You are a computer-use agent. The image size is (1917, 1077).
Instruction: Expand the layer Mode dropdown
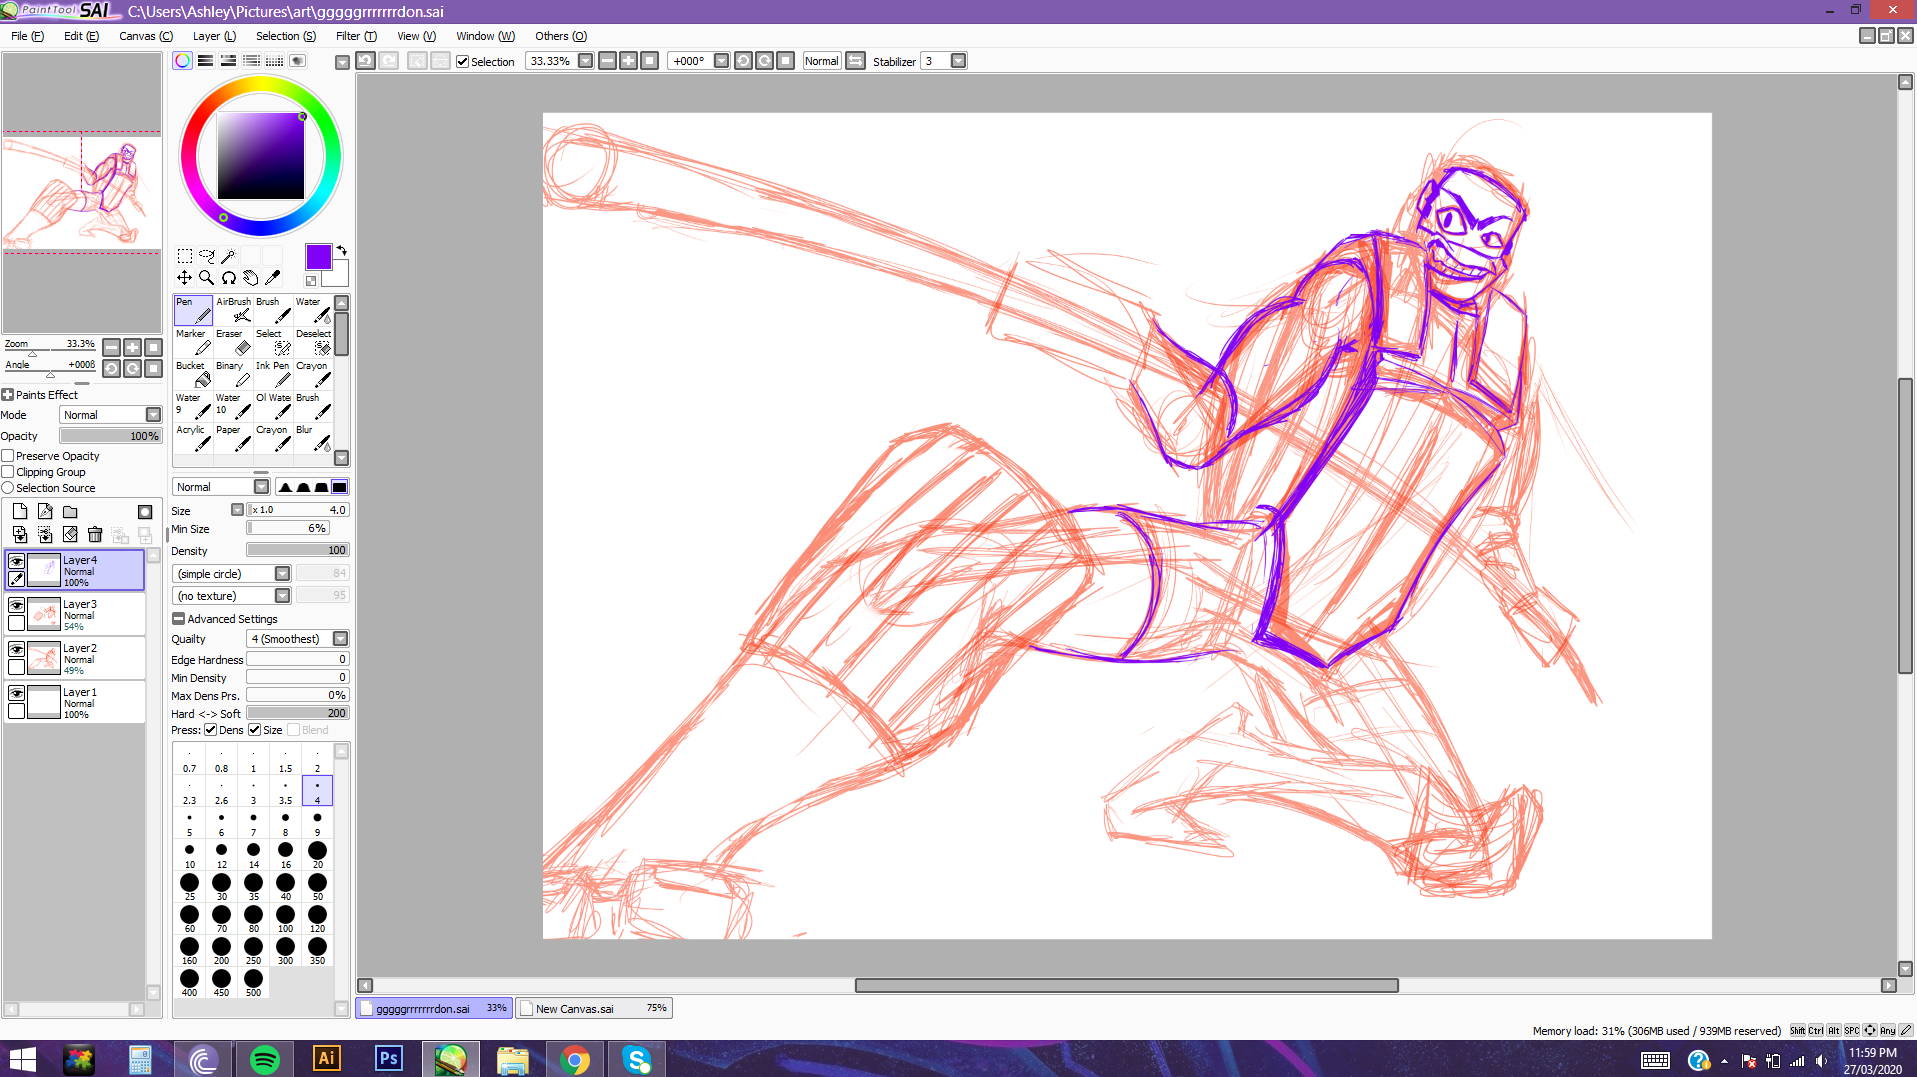tap(153, 415)
